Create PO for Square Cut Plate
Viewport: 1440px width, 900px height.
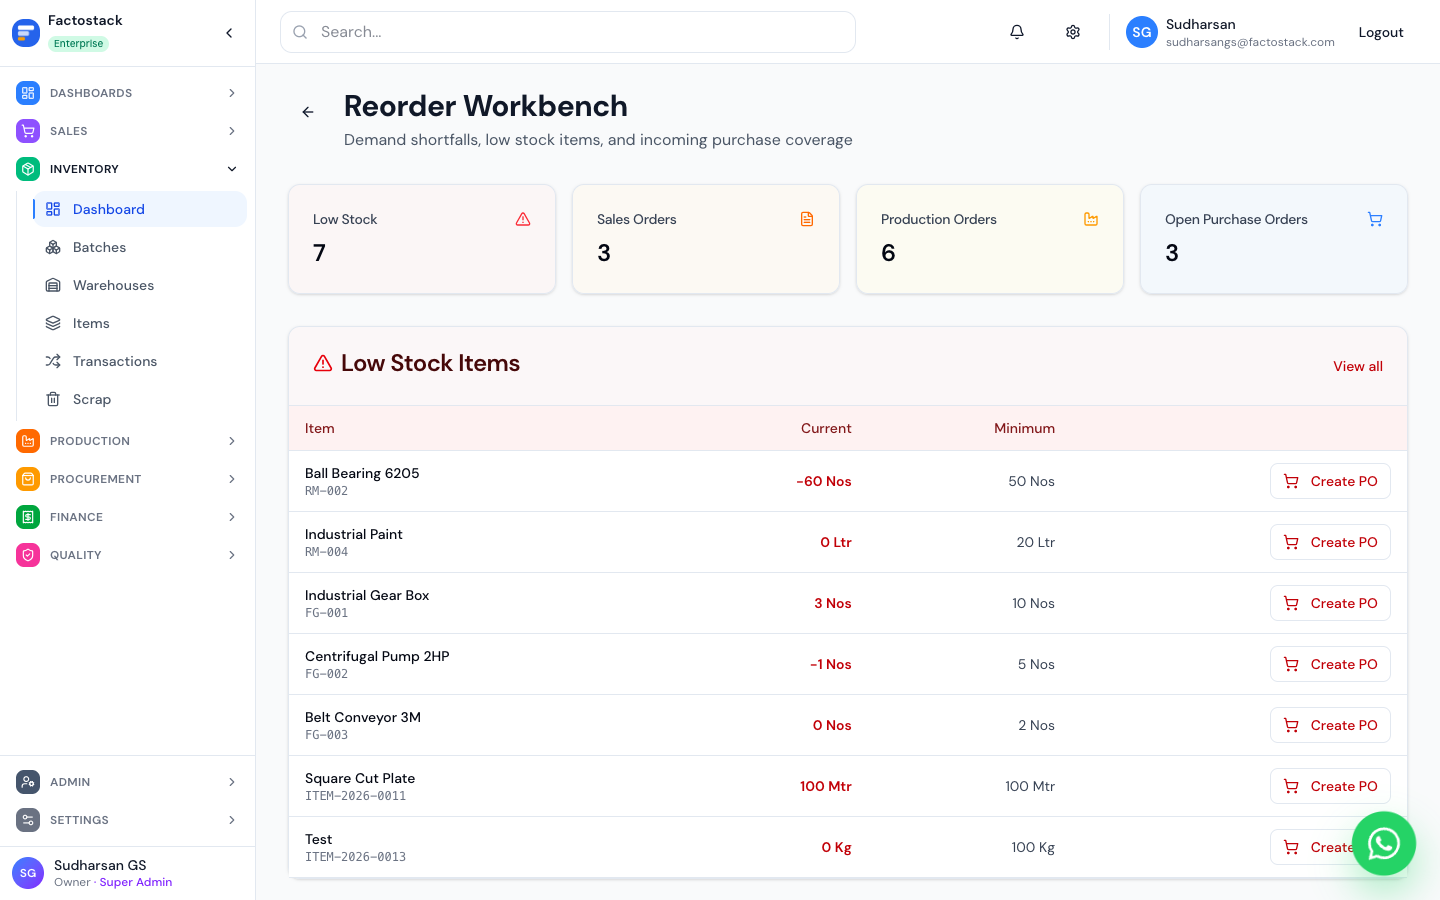(x=1330, y=786)
